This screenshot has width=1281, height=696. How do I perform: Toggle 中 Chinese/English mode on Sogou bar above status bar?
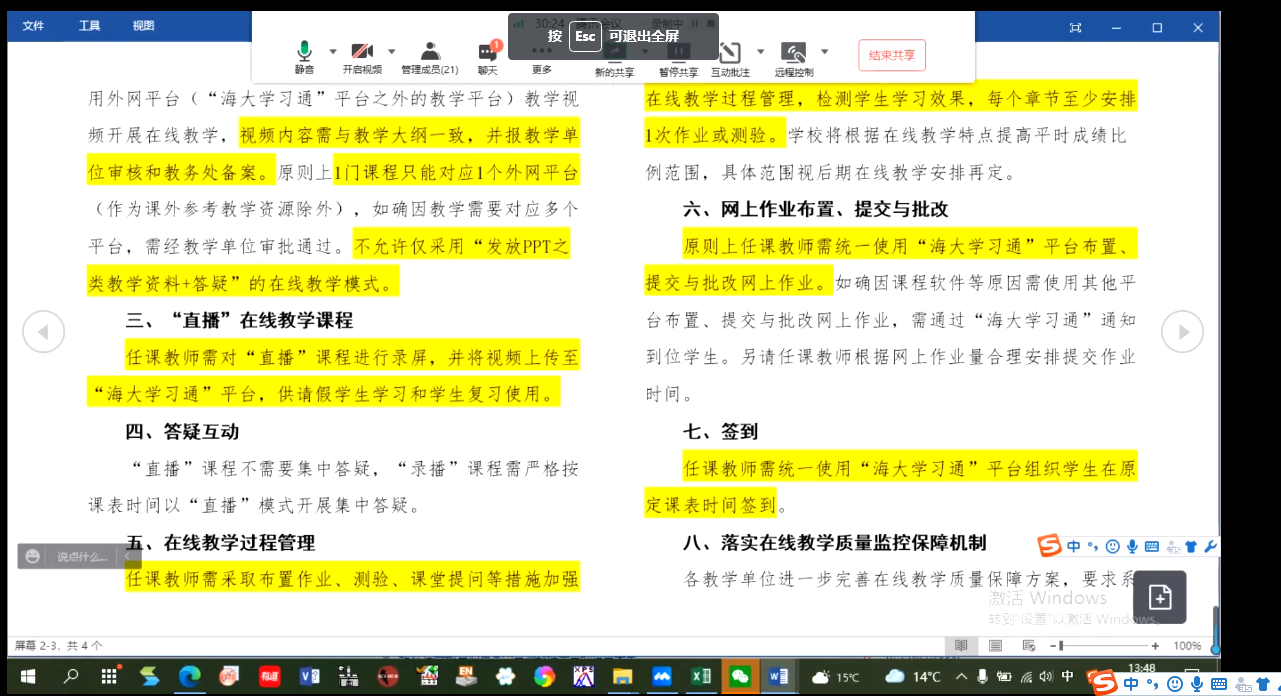tap(1073, 546)
